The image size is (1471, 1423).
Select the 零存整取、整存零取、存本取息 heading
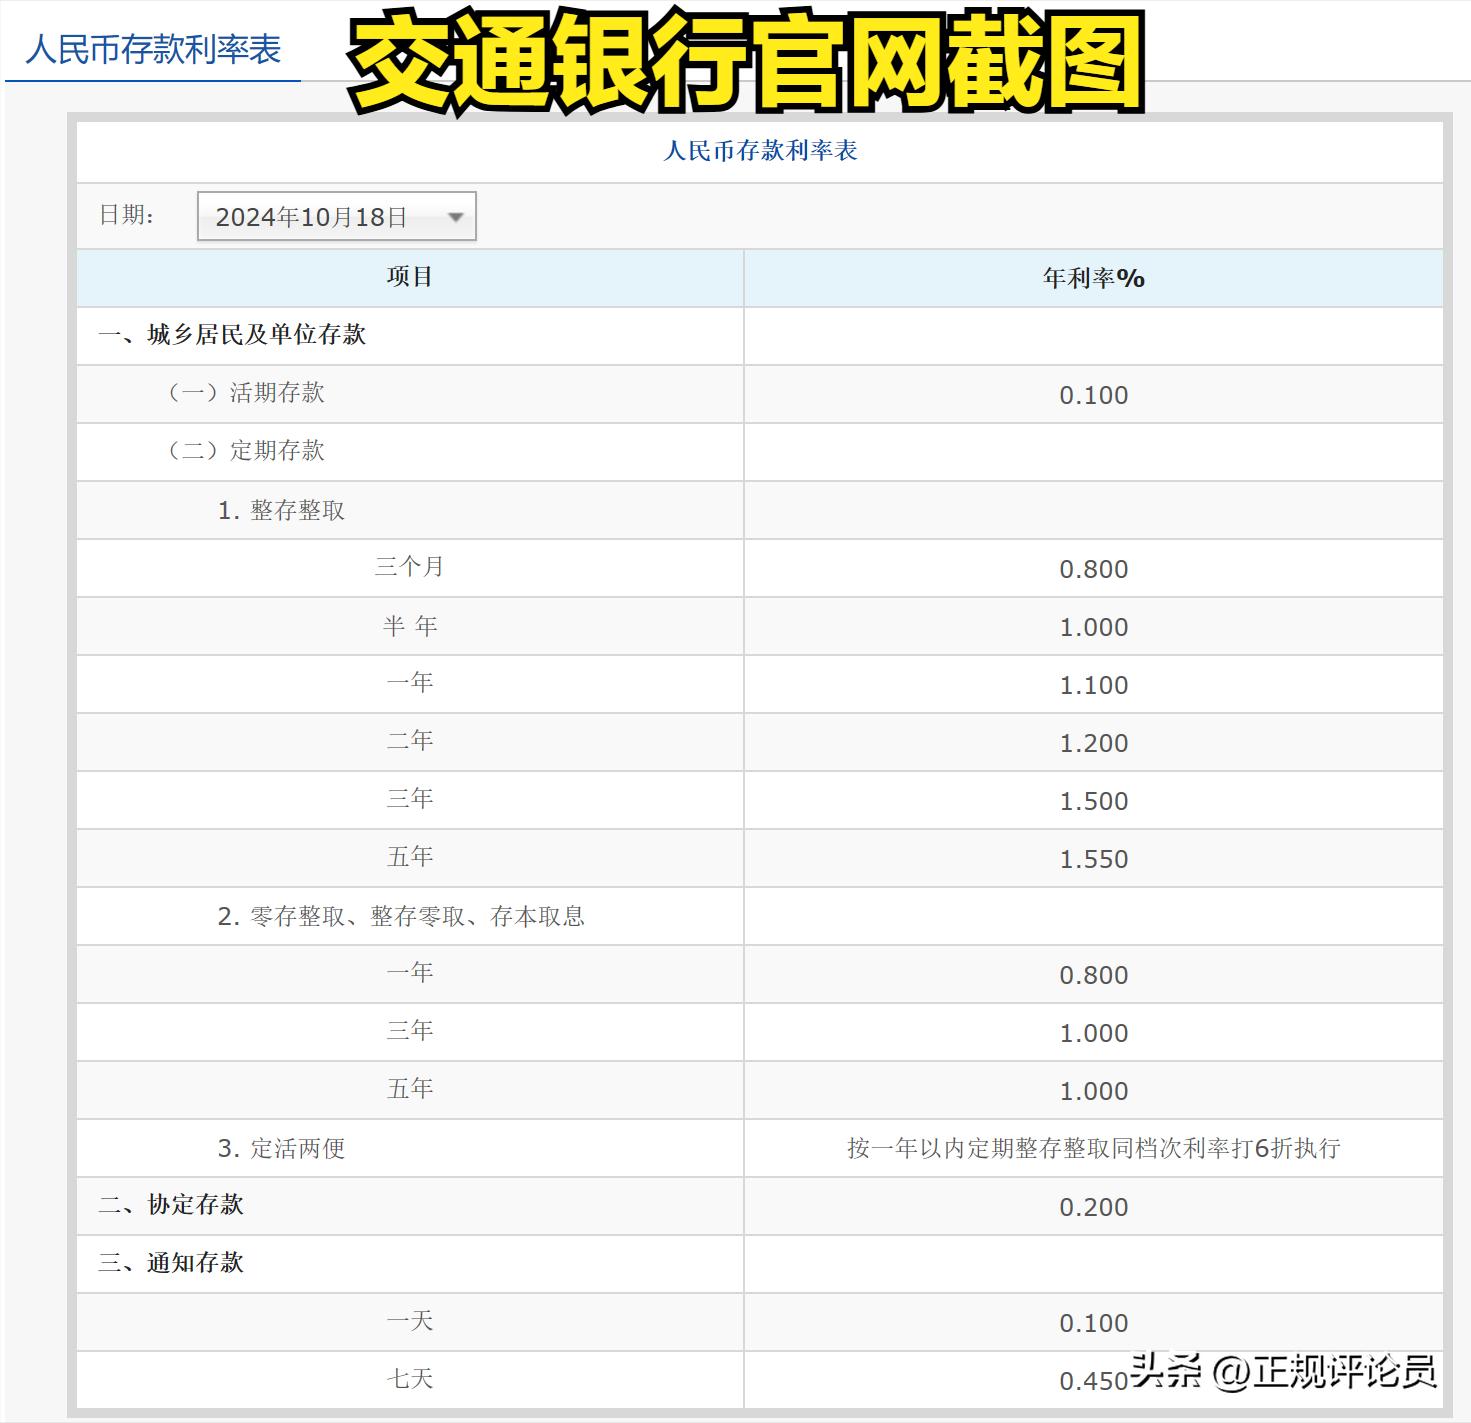pos(401,916)
